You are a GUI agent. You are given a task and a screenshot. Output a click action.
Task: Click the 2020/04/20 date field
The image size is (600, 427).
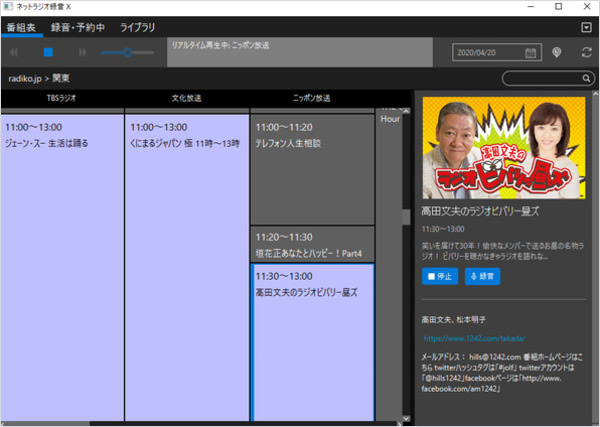click(x=485, y=51)
